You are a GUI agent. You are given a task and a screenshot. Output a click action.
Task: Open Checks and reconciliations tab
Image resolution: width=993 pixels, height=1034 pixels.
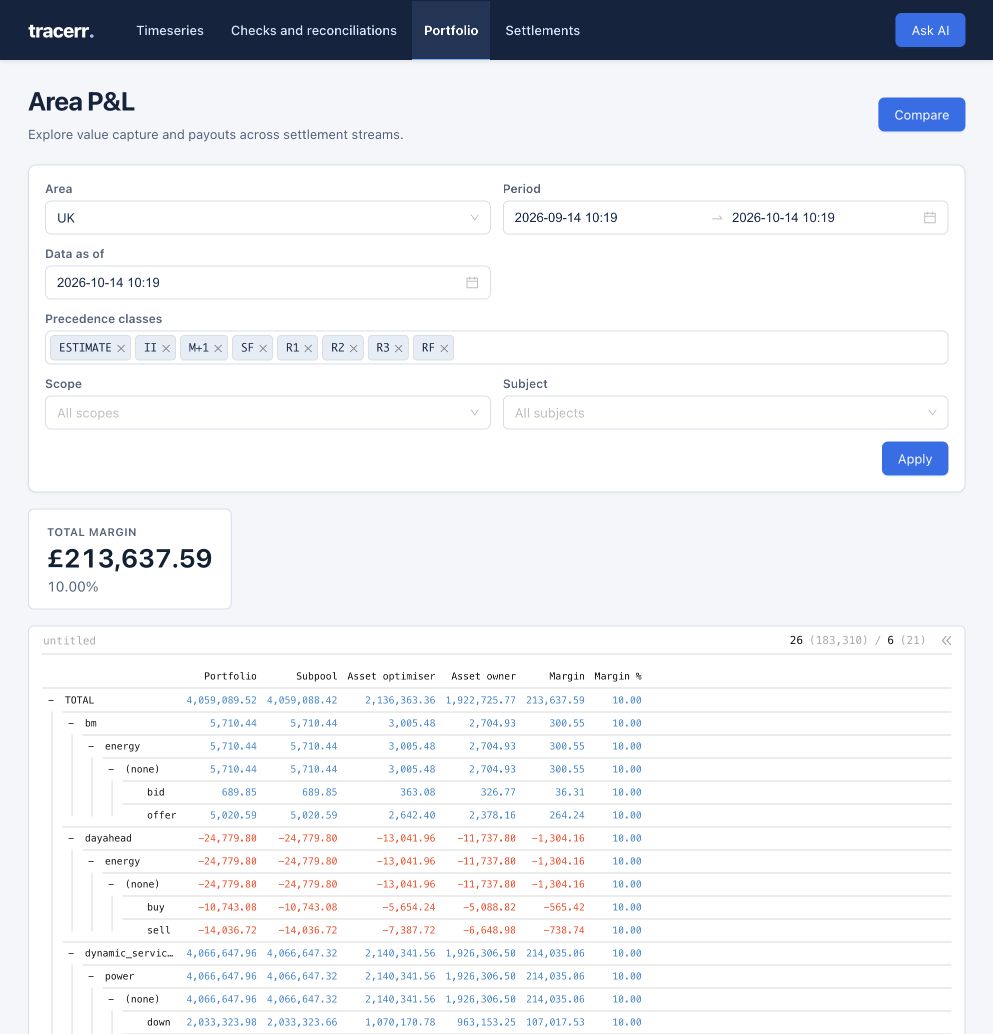tap(314, 30)
